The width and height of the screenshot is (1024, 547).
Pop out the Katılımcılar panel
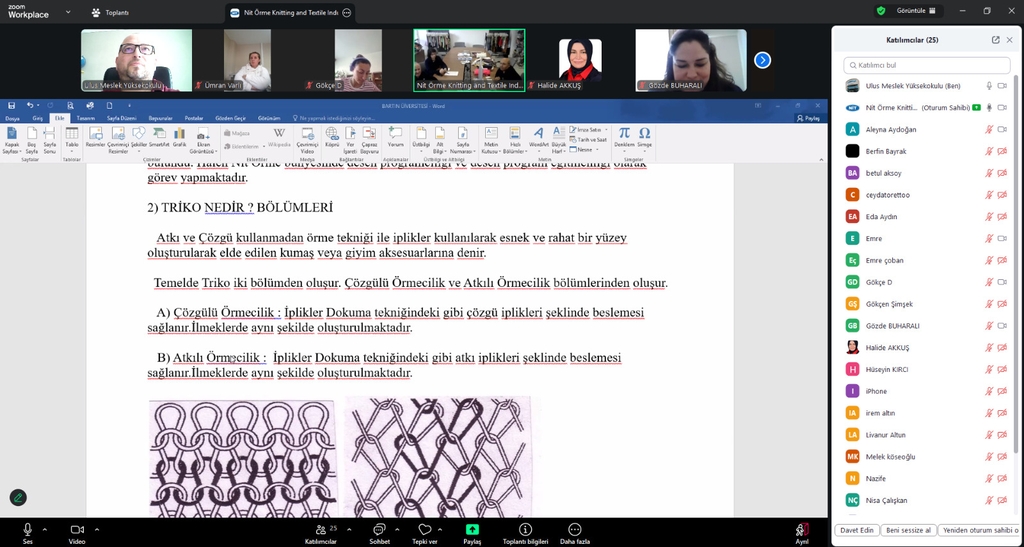coord(995,40)
